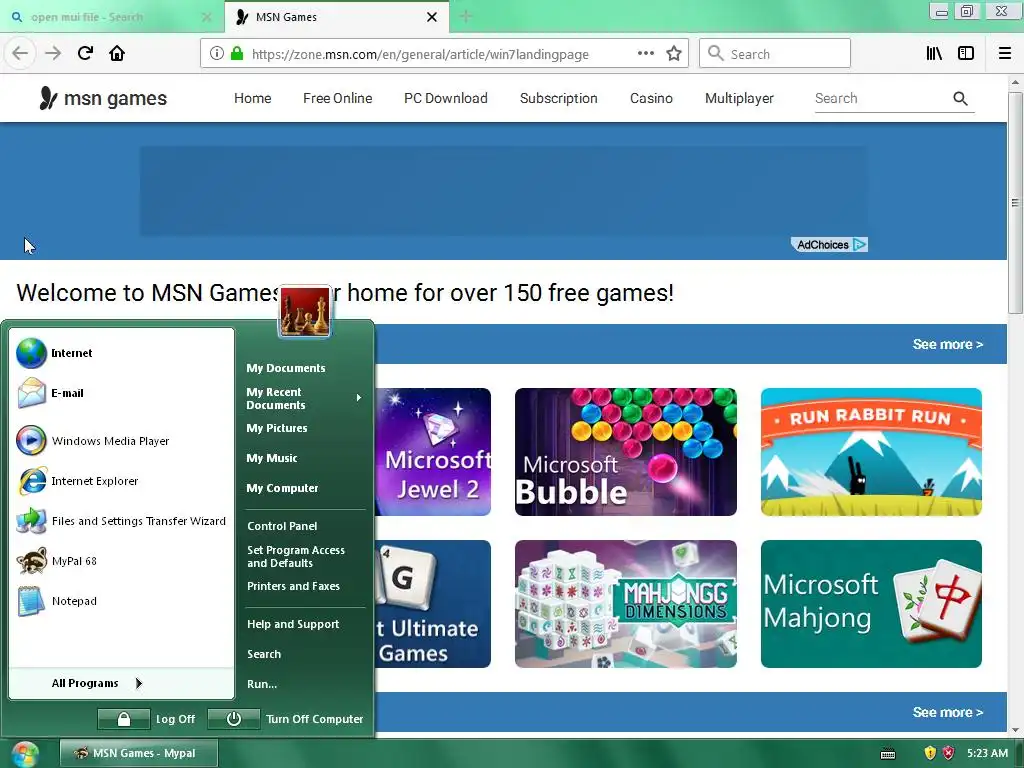Click the red shield alert tray icon
Viewport: 1024px width, 768px height.
[948, 753]
